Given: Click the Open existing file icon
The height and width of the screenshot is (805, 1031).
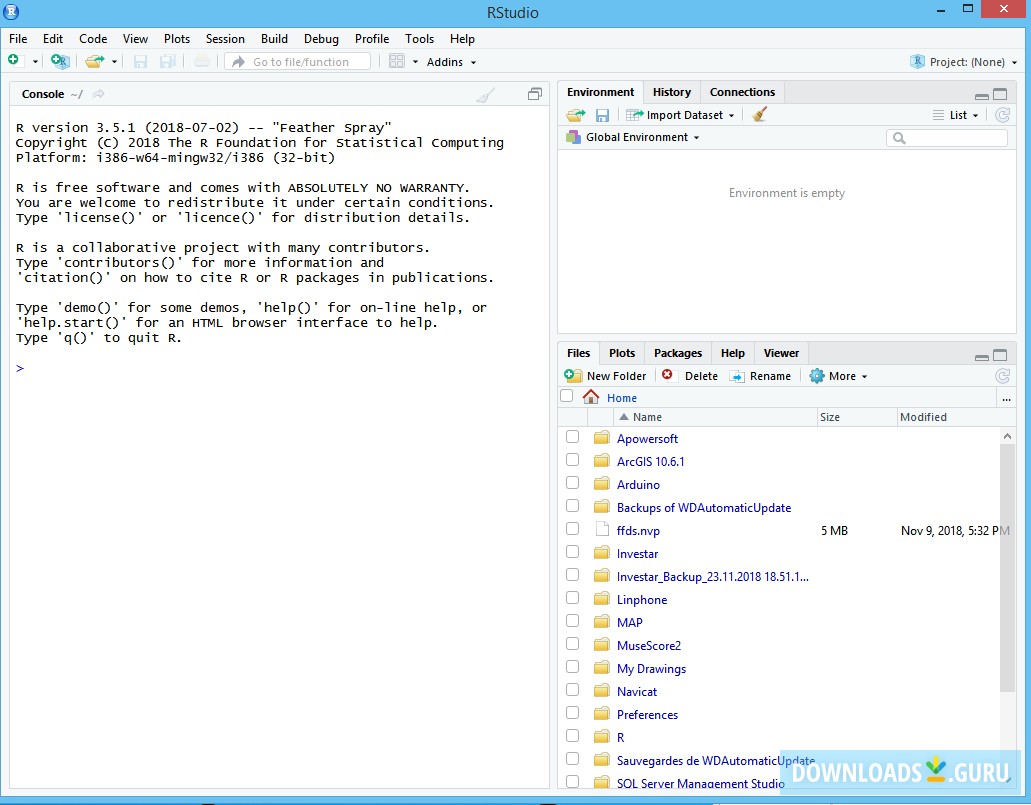Looking at the screenshot, I should tap(95, 61).
